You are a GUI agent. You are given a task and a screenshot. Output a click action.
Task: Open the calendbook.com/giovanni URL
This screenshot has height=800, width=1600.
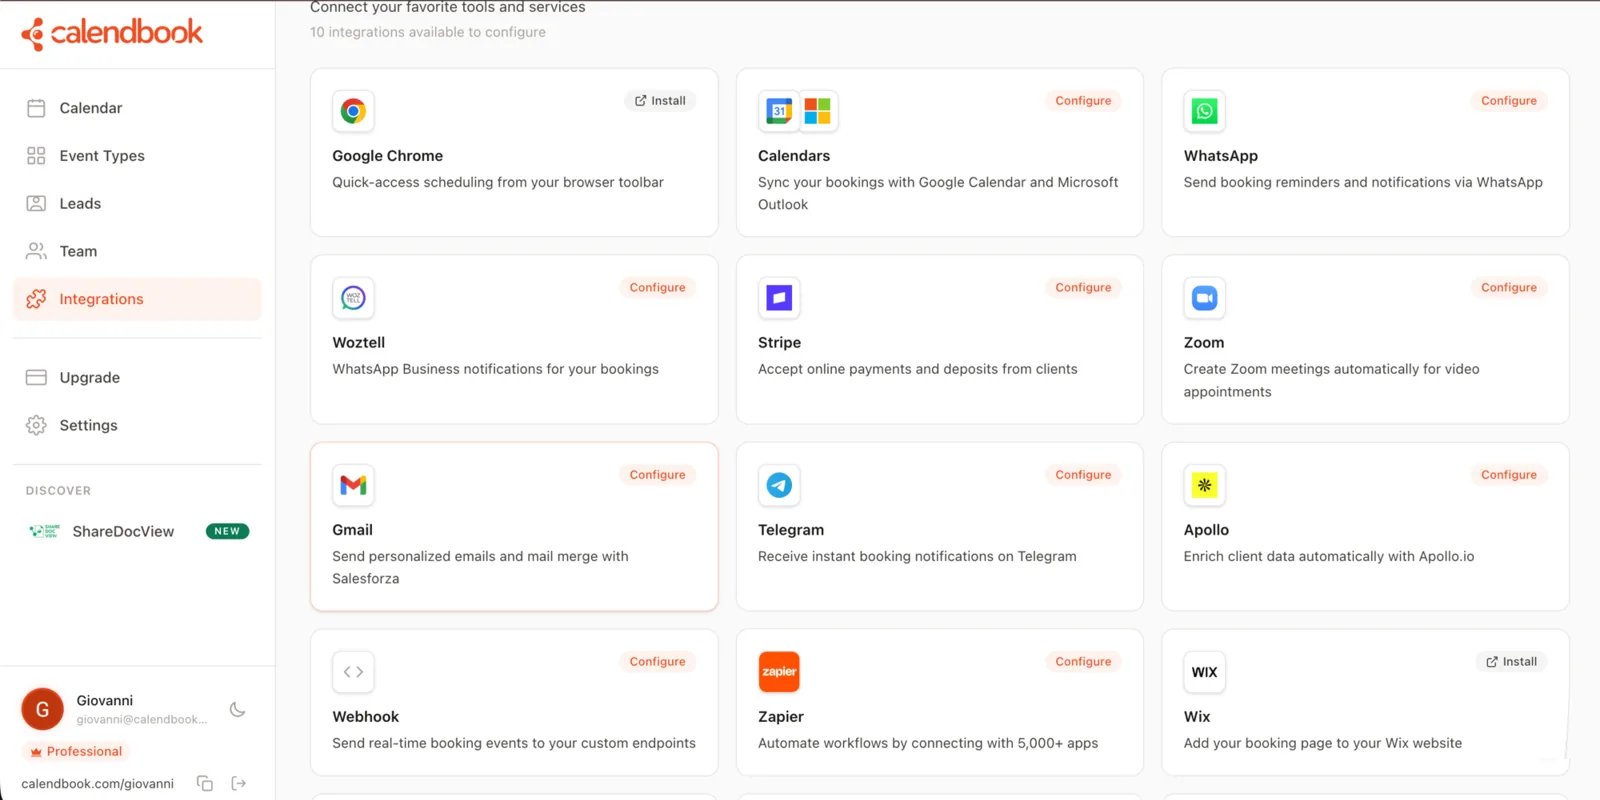tap(98, 784)
